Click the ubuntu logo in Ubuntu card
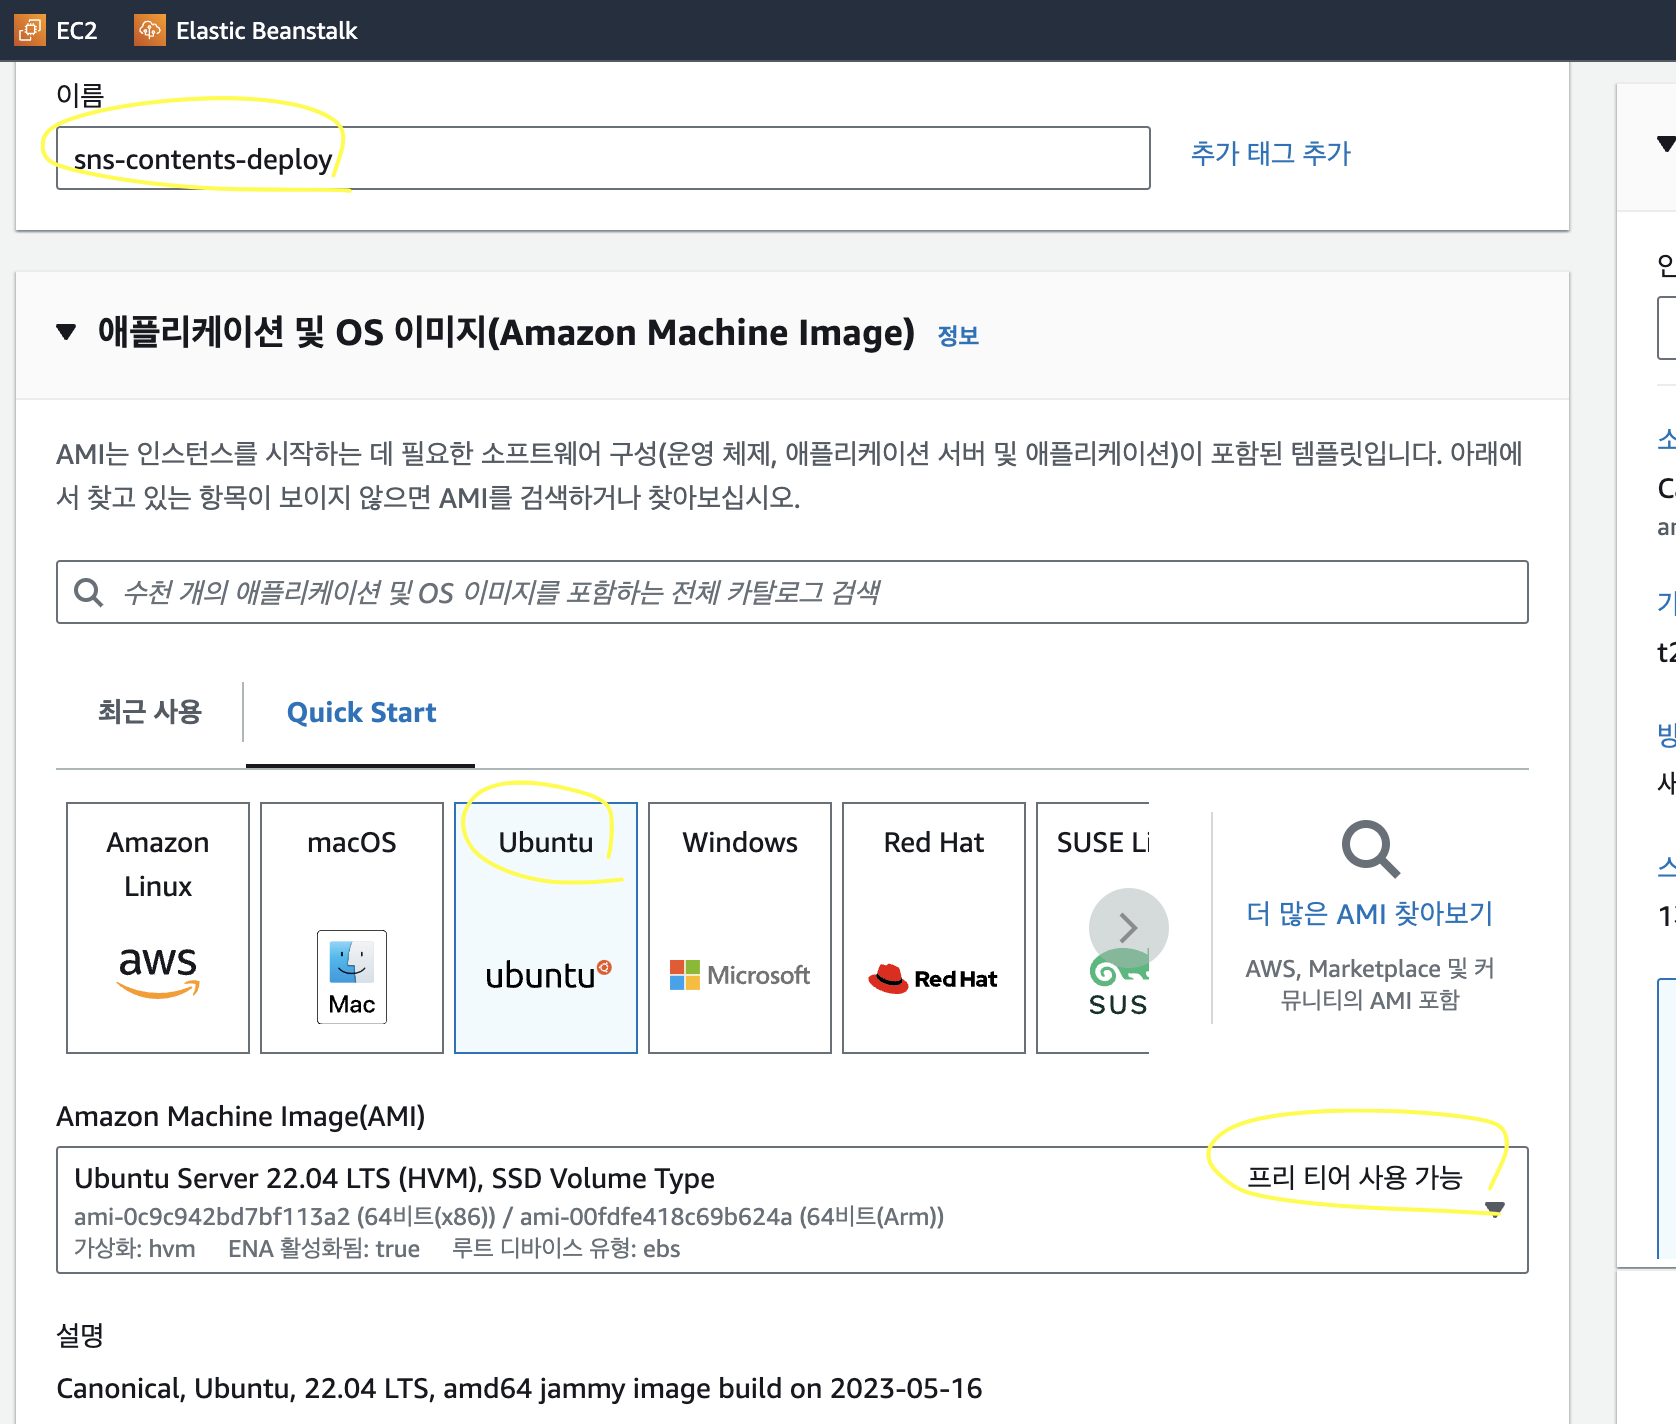1676x1424 pixels. point(548,974)
